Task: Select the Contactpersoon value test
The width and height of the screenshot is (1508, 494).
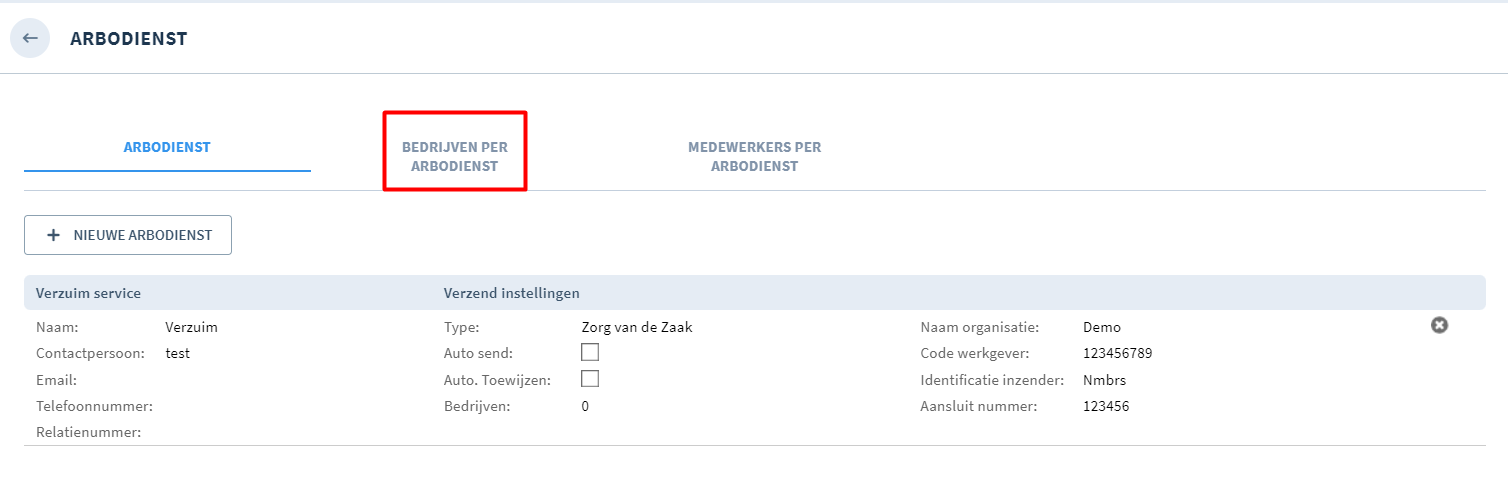Action: click(177, 353)
